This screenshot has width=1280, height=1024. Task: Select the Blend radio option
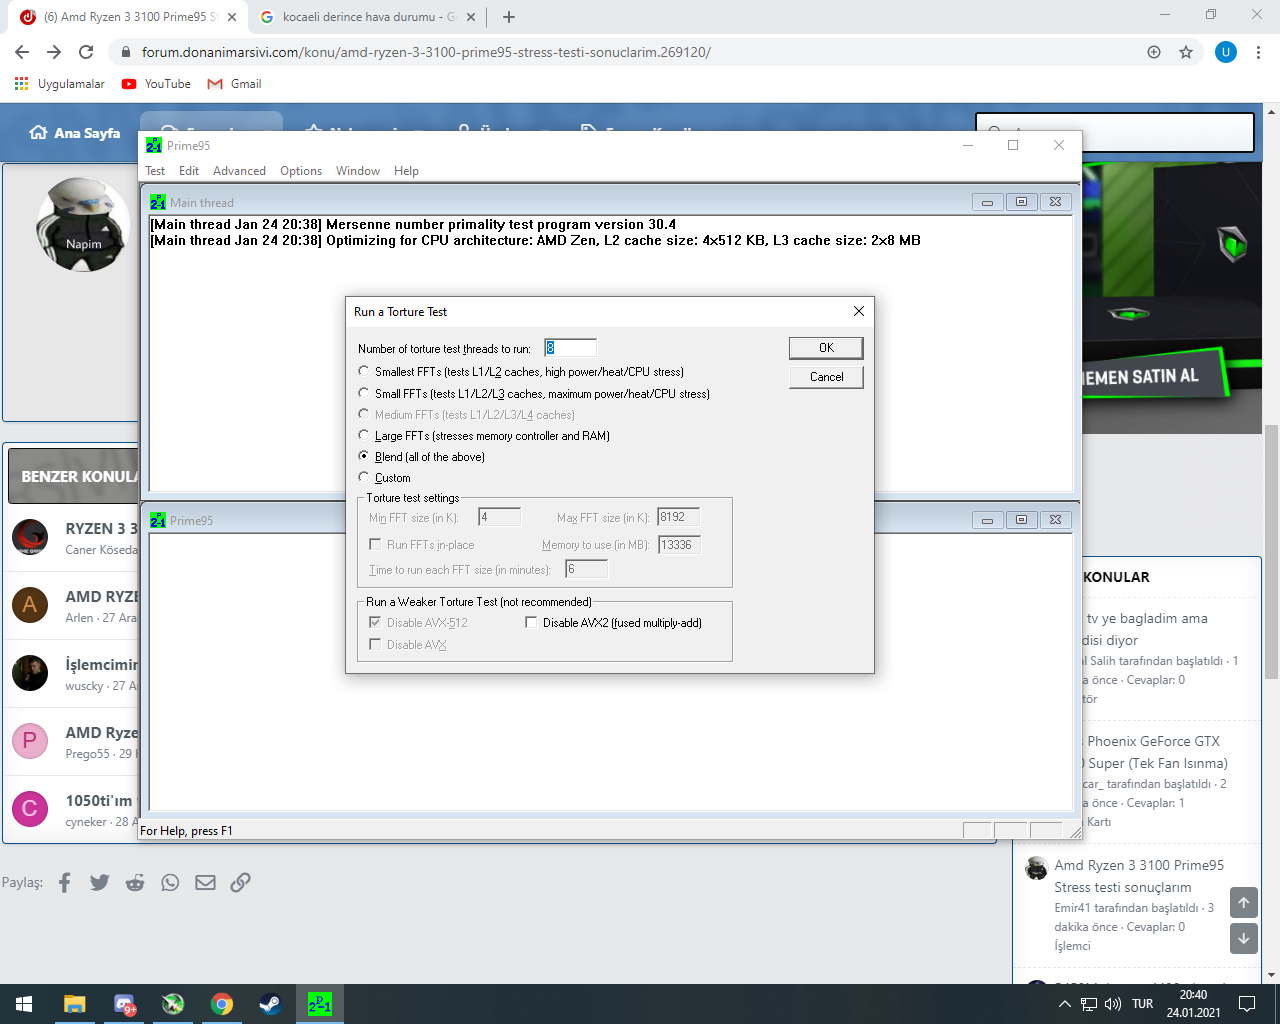[x=364, y=456]
